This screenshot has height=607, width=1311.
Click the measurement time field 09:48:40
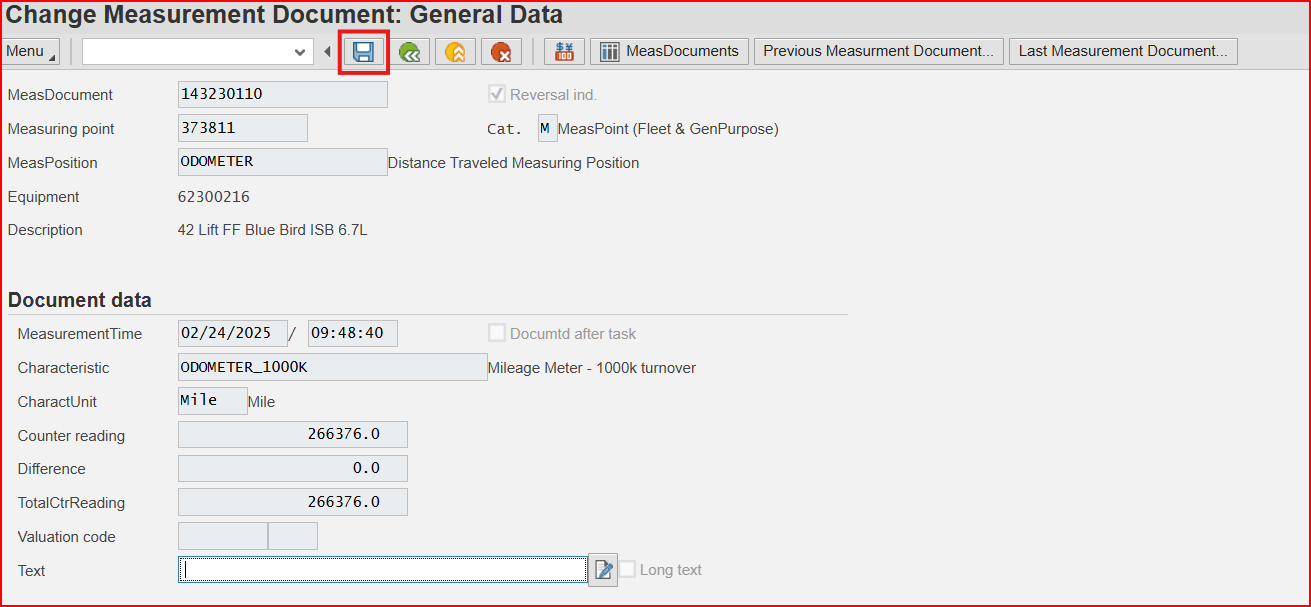(353, 333)
